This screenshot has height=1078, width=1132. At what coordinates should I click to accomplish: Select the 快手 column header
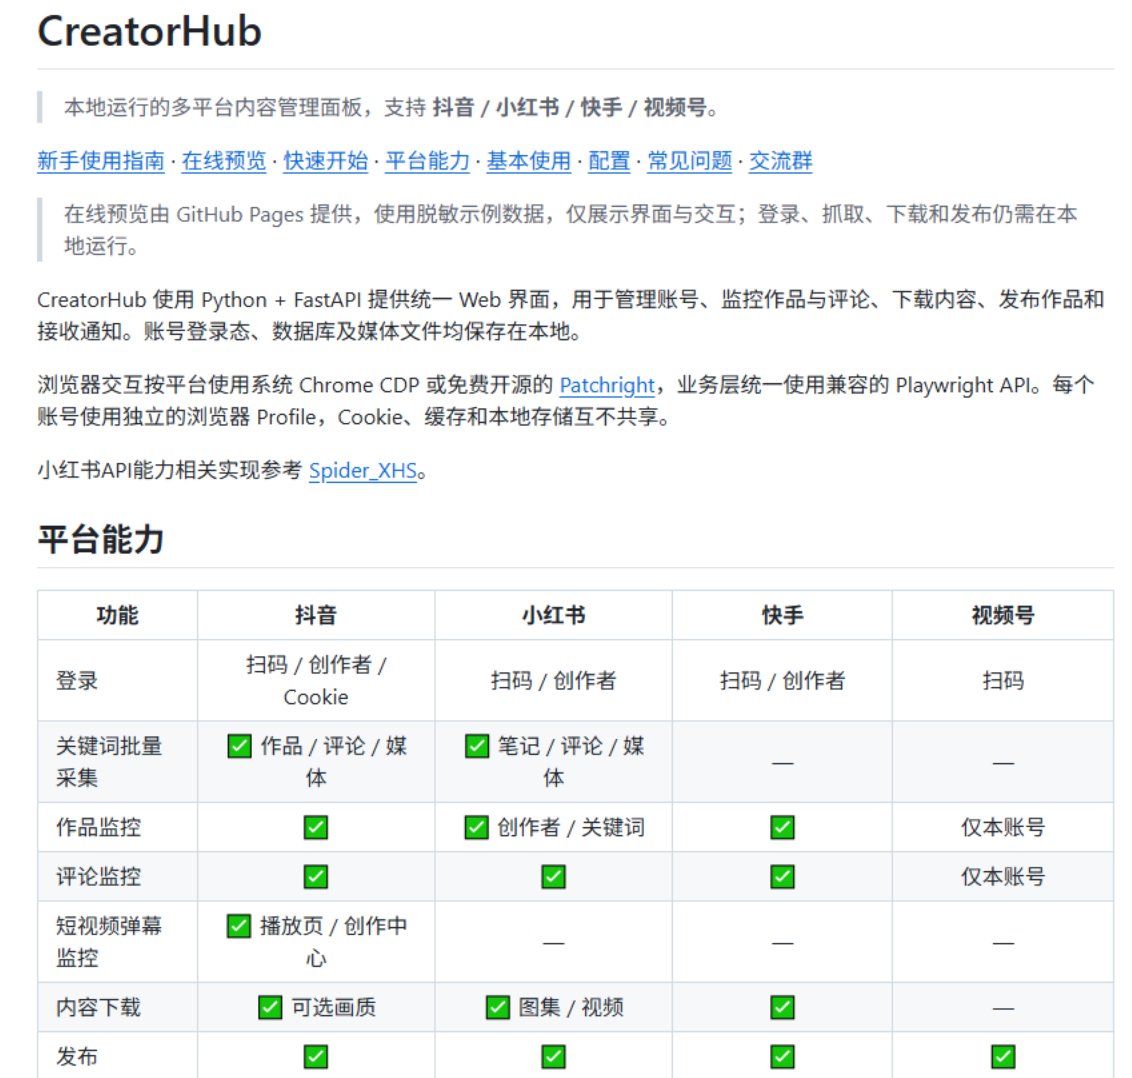click(x=783, y=615)
